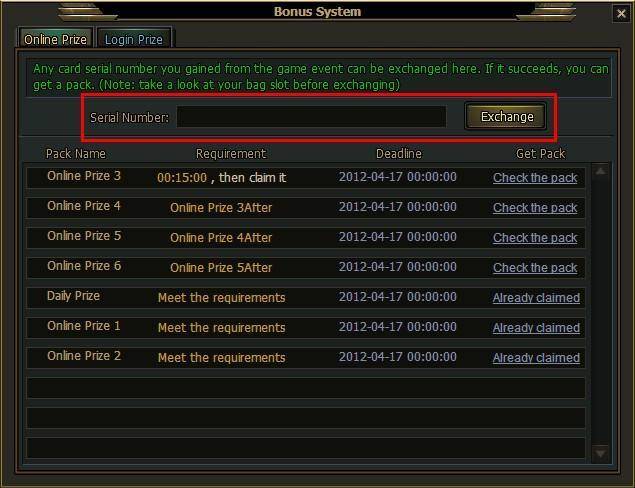Select the Daily Prize row name
The height and width of the screenshot is (488, 635).
coord(73,296)
